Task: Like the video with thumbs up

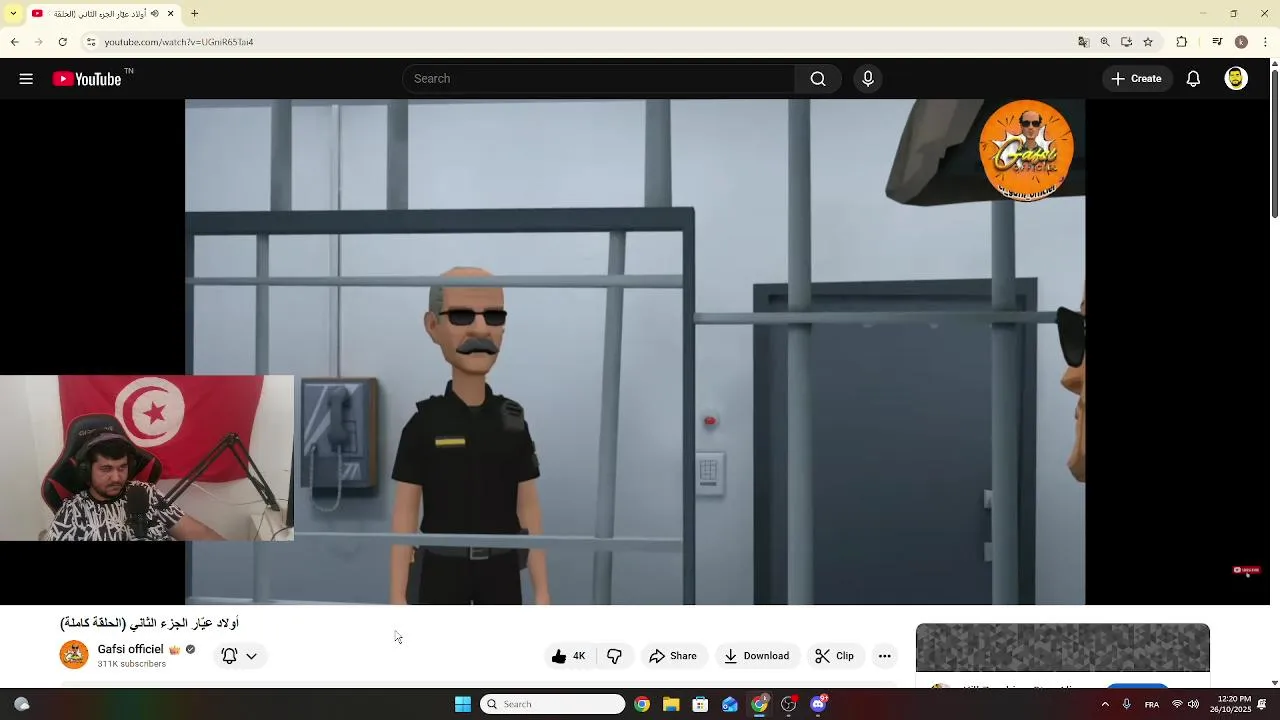Action: tap(568, 656)
